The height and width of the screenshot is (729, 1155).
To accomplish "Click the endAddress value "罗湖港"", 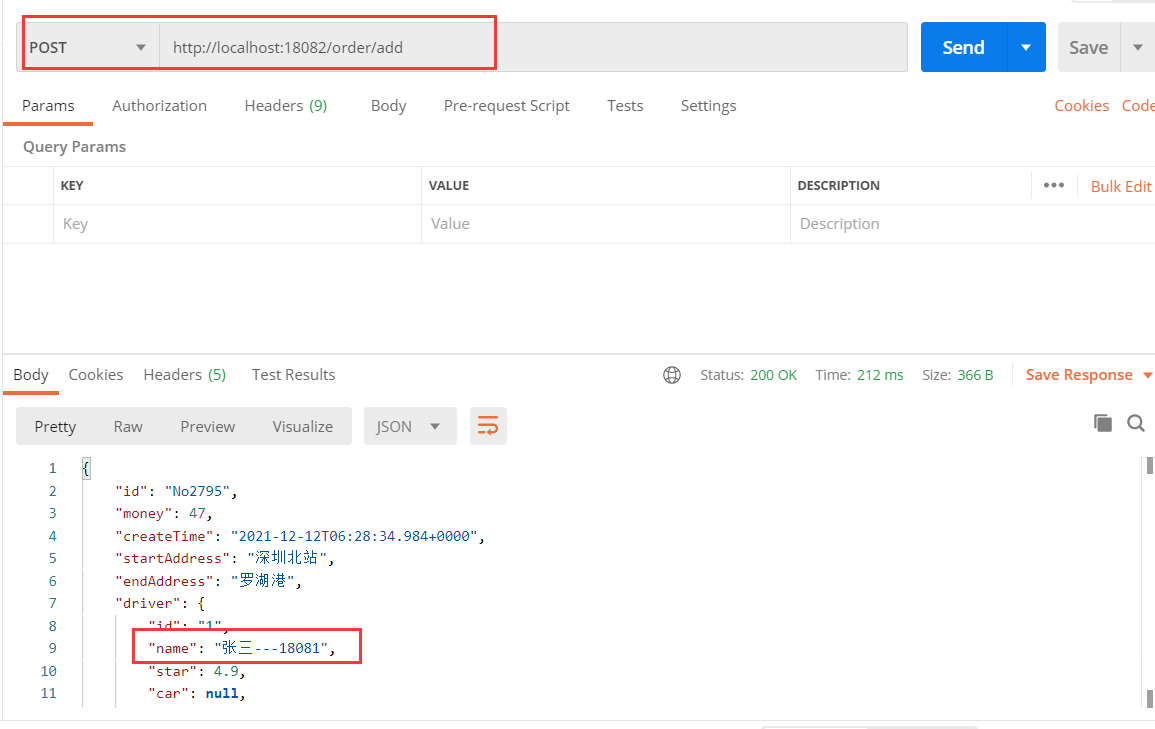I will [263, 581].
